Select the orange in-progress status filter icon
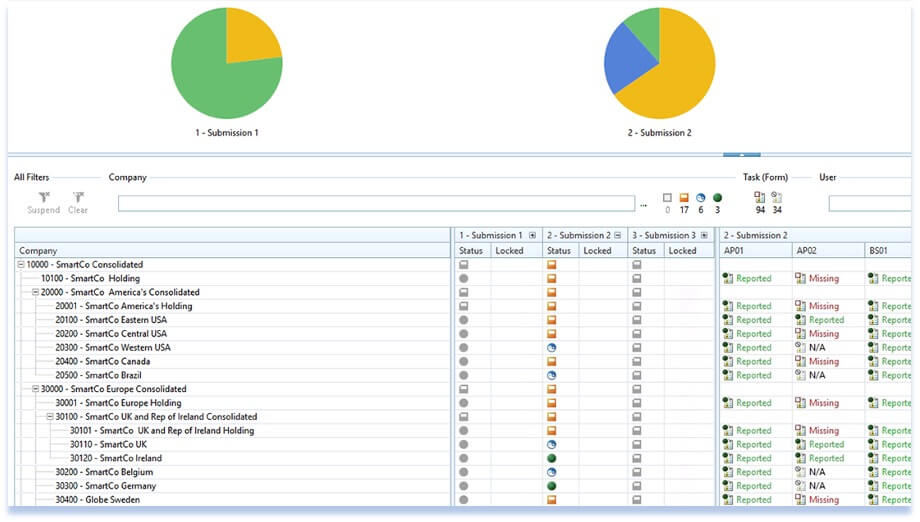The width and height of the screenshot is (920, 522). (x=684, y=198)
